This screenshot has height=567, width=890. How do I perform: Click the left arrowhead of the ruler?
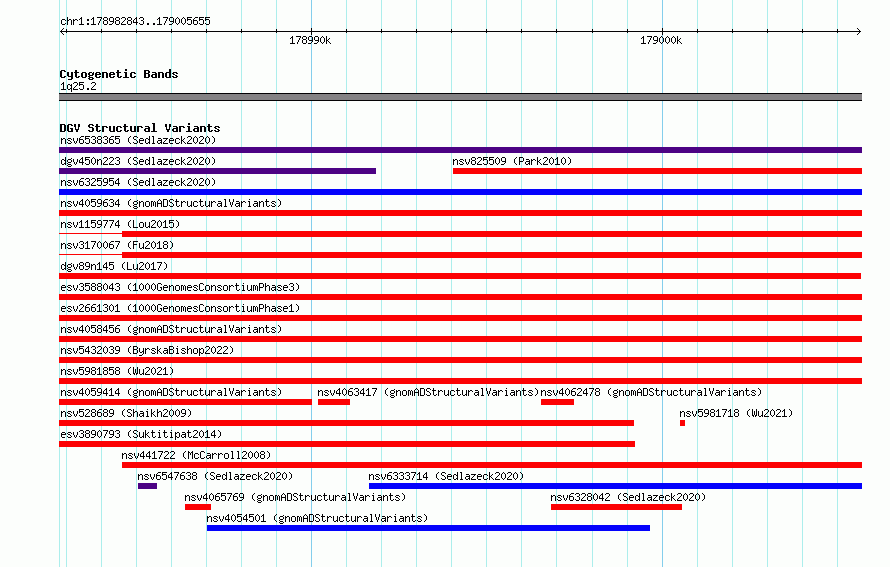click(x=62, y=32)
